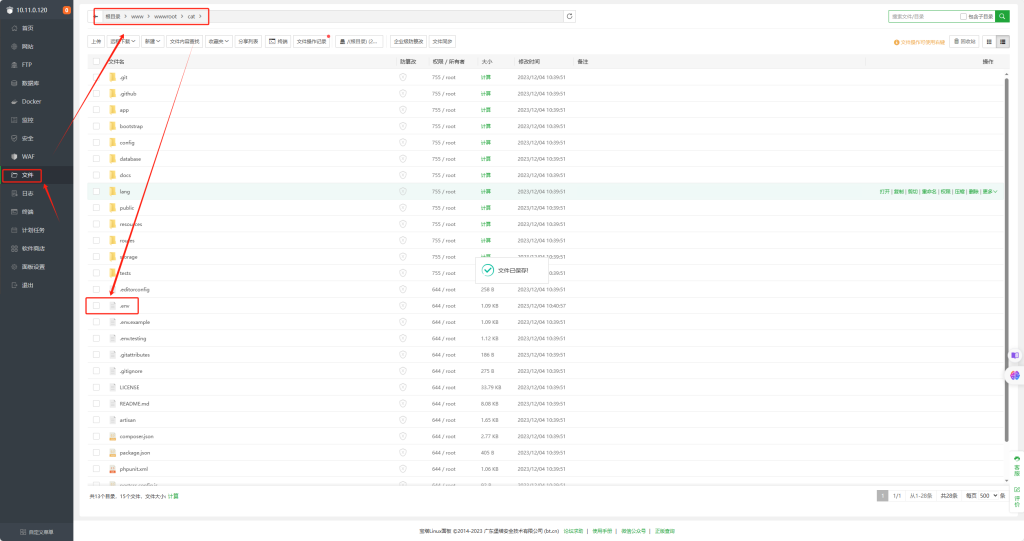Click page 1 in pagination
The height and width of the screenshot is (541, 1024).
[x=882, y=496]
